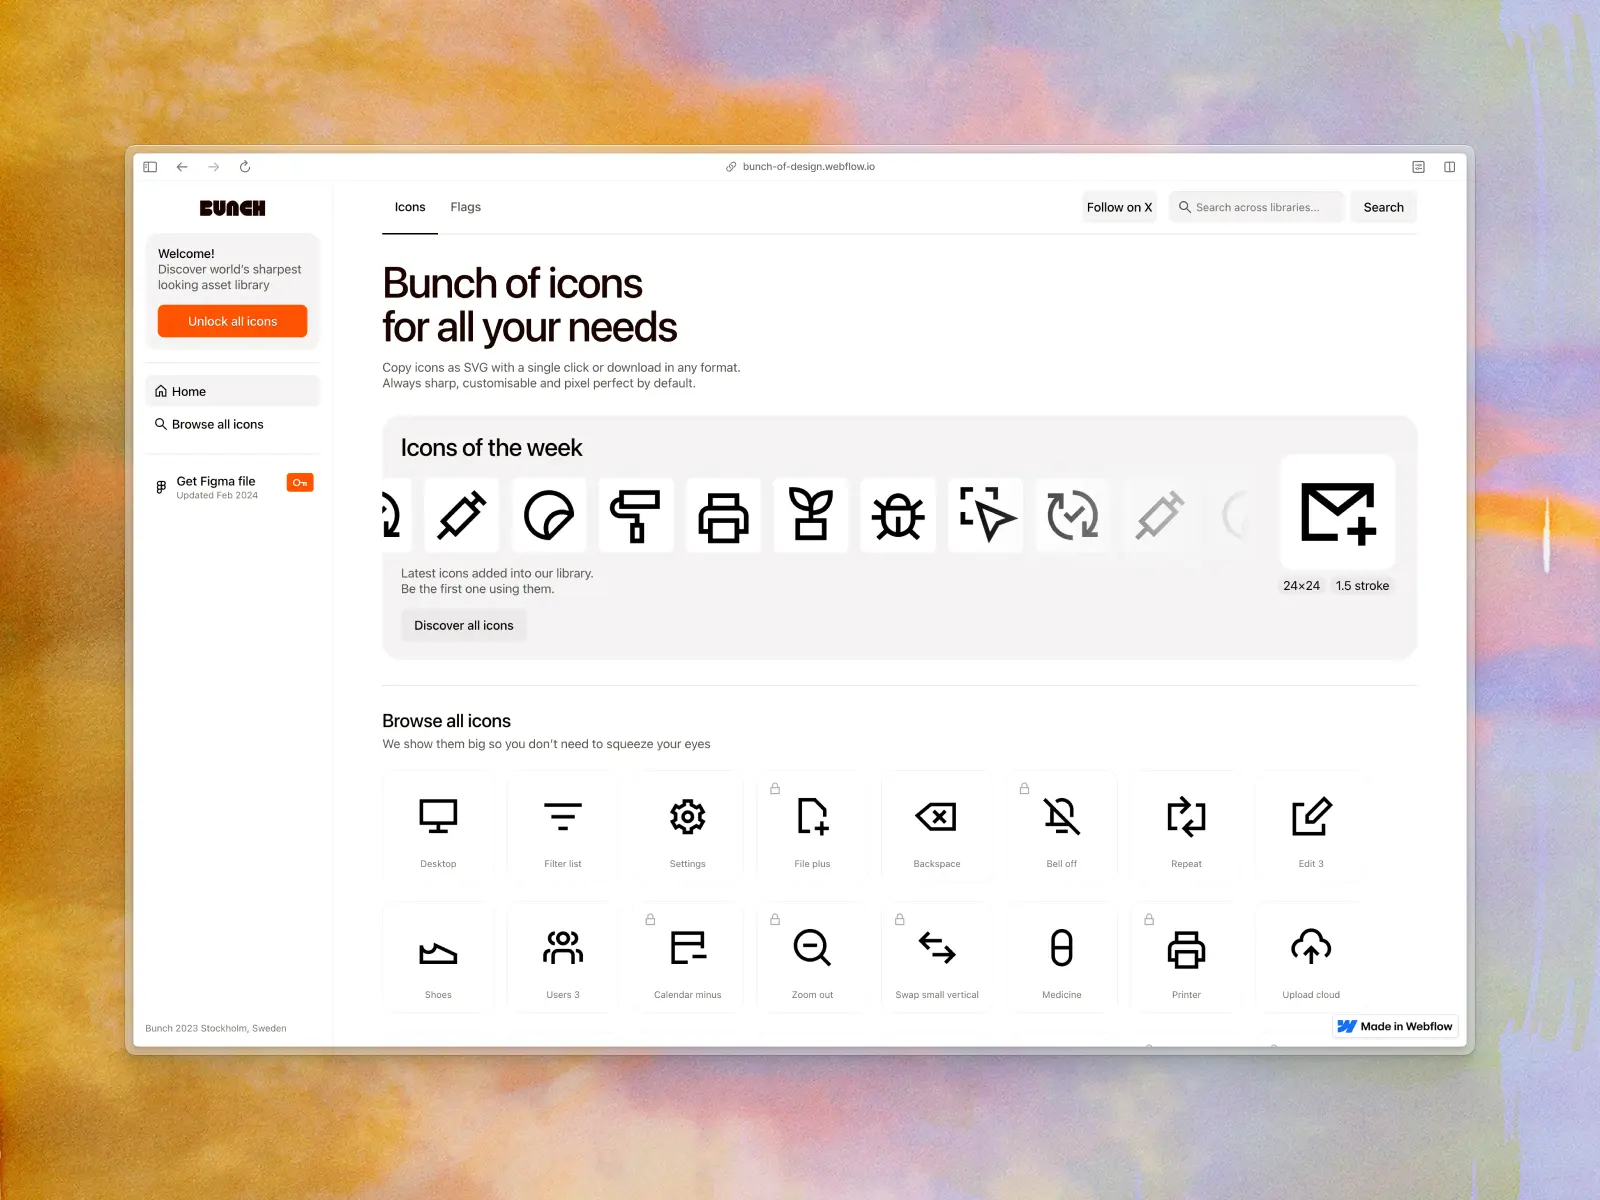Image resolution: width=1600 pixels, height=1200 pixels.
Task: Click the Made in Webflow badge
Action: click(x=1395, y=1026)
